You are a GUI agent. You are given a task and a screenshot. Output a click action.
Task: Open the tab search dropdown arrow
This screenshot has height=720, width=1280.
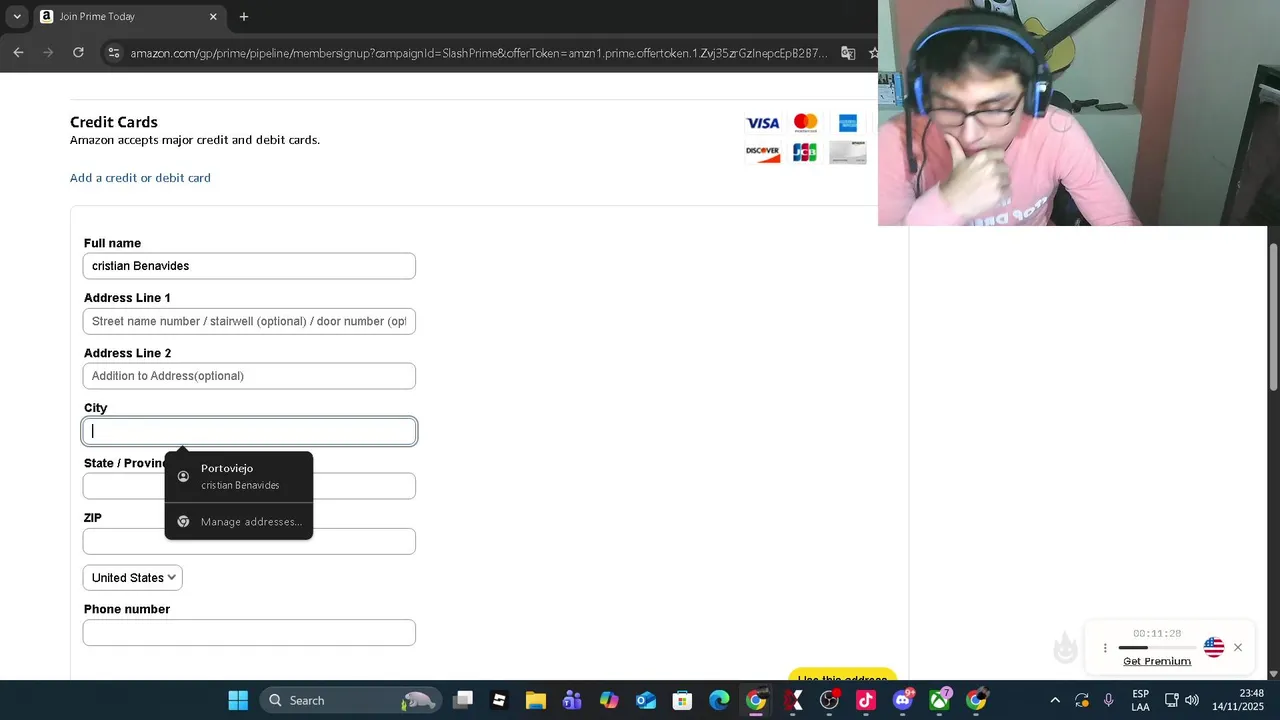click(x=17, y=16)
